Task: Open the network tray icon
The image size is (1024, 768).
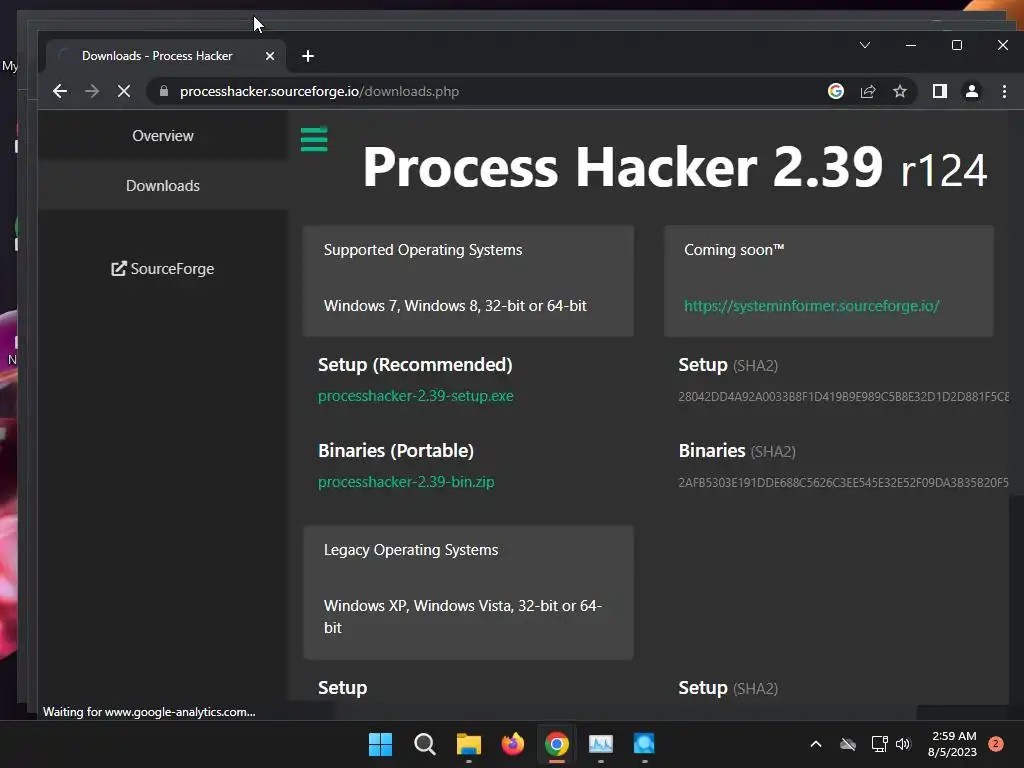Action: click(x=879, y=744)
